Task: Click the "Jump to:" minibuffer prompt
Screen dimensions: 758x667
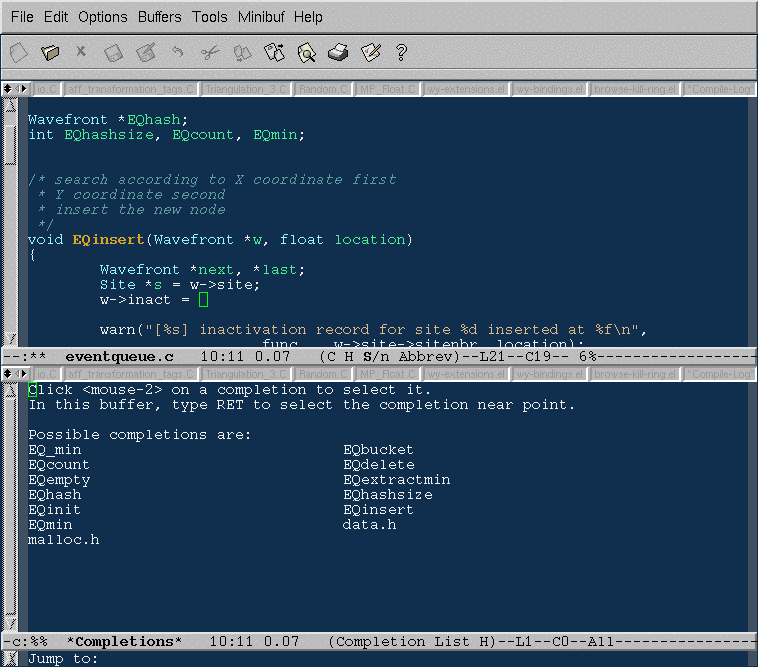Action: (x=62, y=658)
